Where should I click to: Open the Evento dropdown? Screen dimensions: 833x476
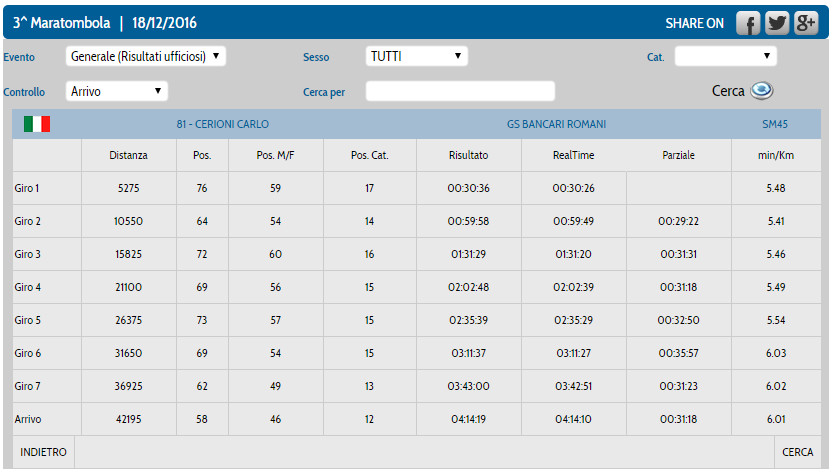pyautogui.click(x=146, y=57)
